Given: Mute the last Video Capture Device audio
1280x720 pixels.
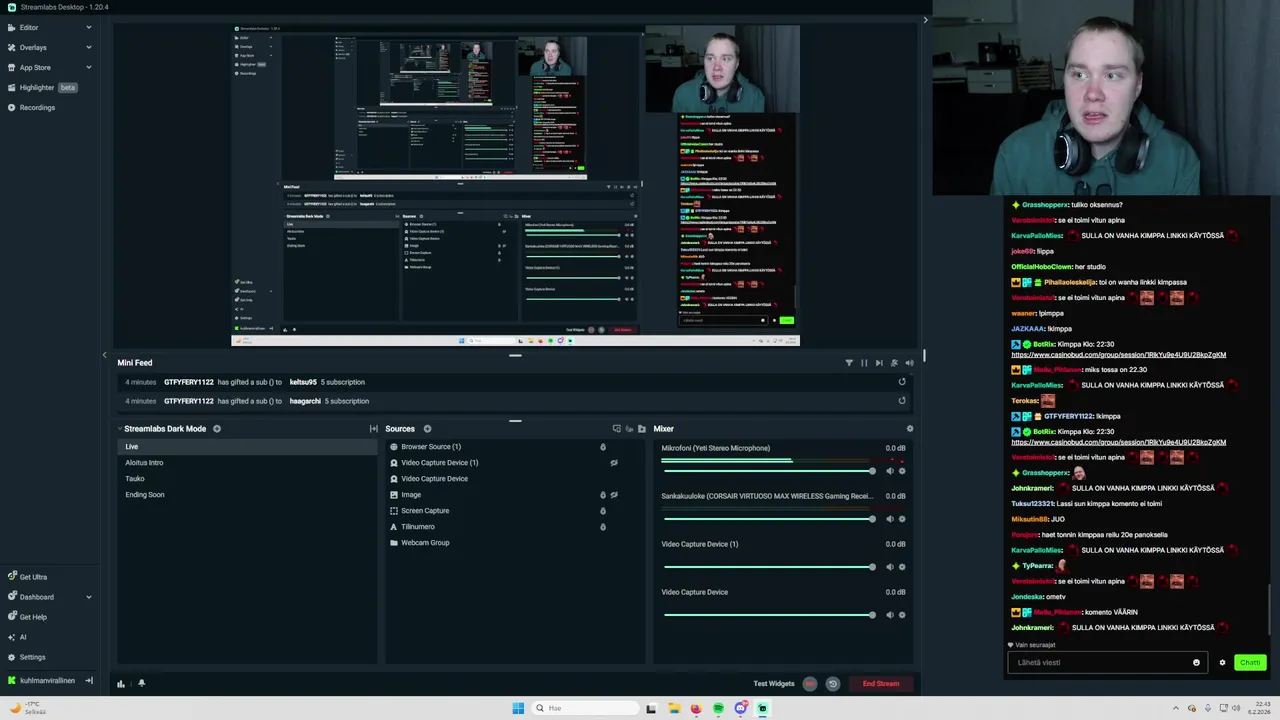Looking at the screenshot, I should pos(890,615).
